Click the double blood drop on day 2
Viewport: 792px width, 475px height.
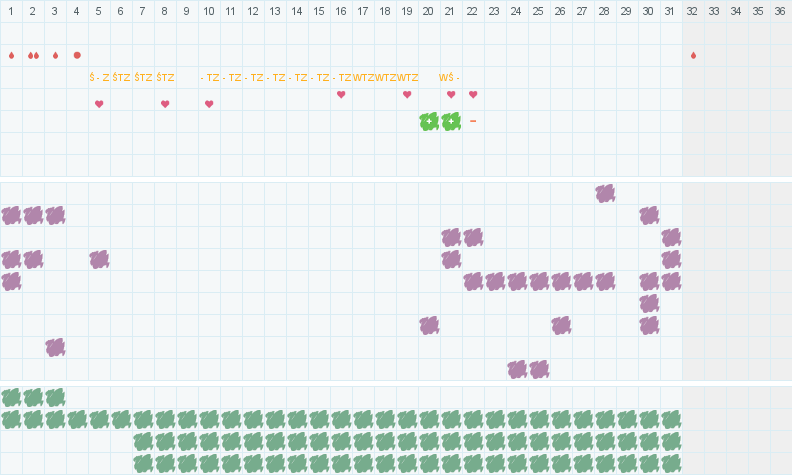click(33, 55)
